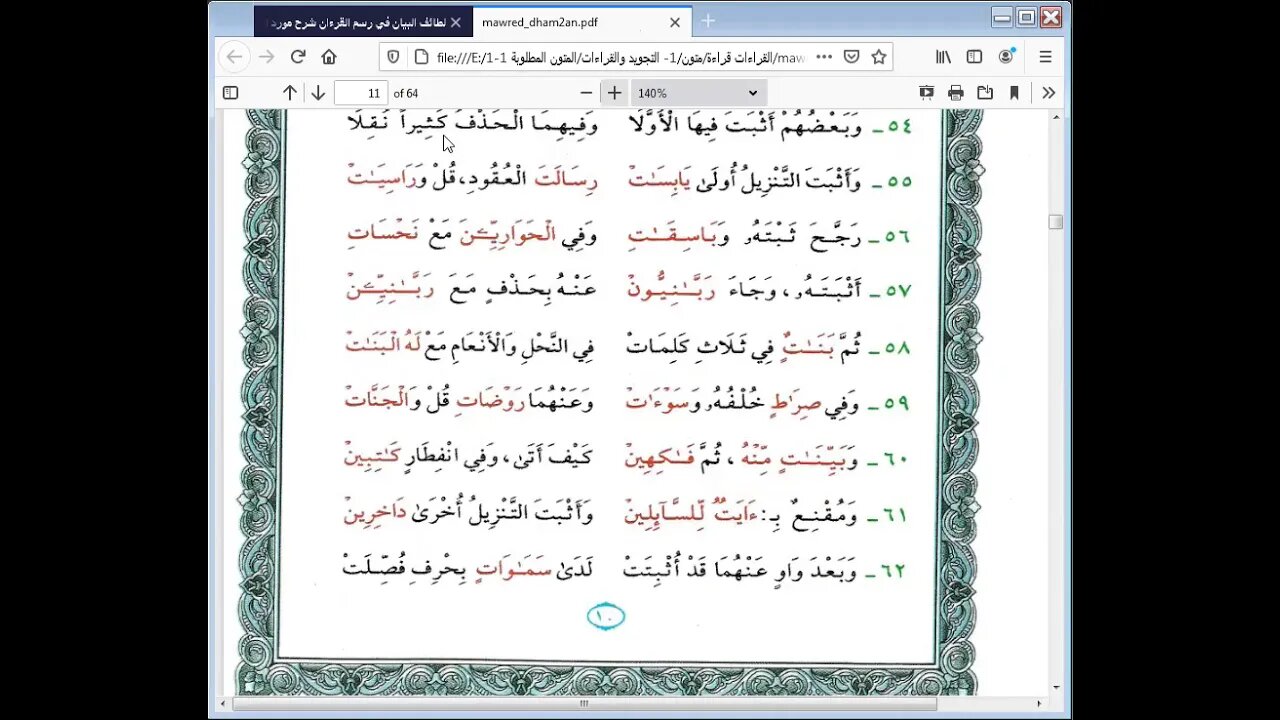The image size is (1280, 720).
Task: Click the scrollbar down arrow
Action: point(1056,688)
